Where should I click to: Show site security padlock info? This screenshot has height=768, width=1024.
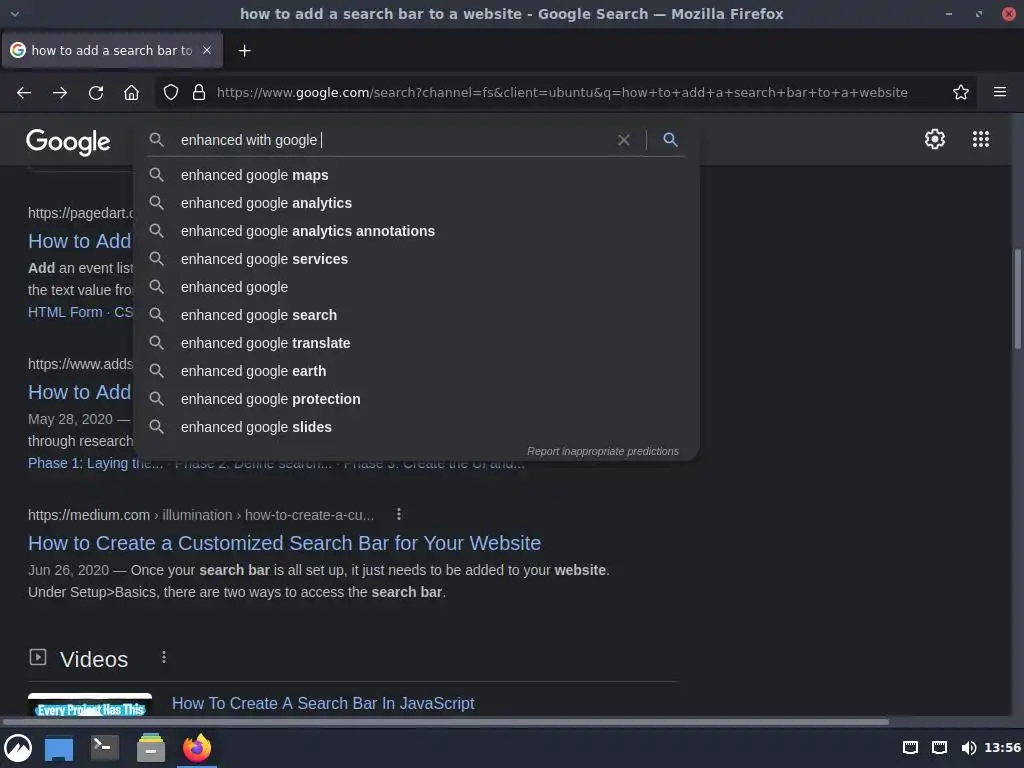[199, 93]
